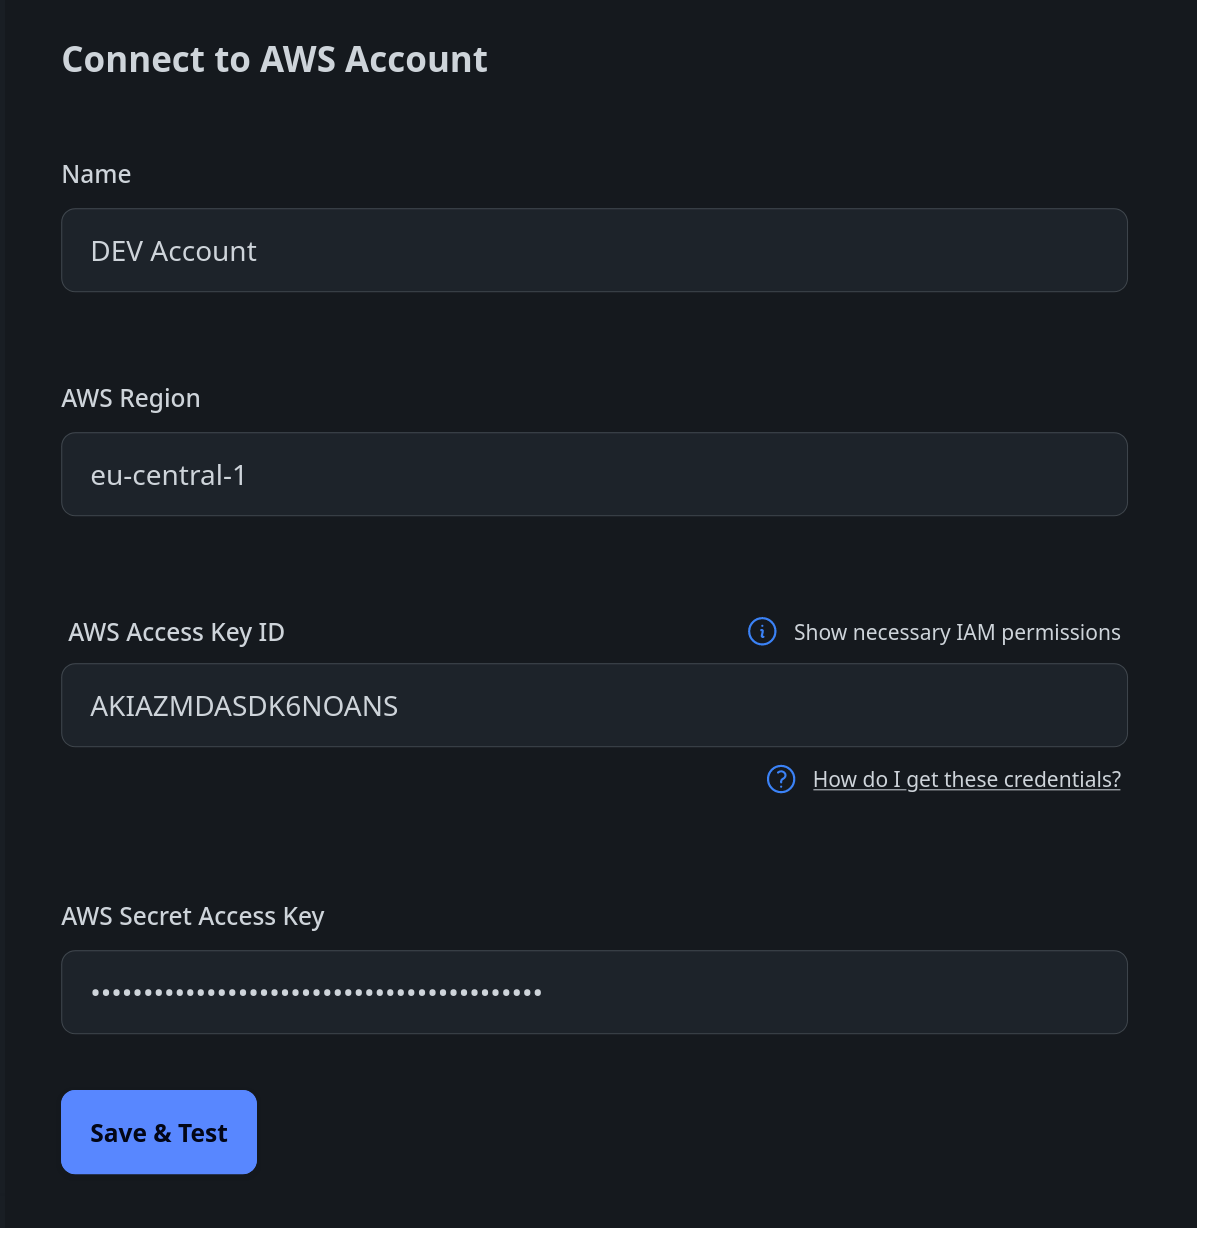Click Save & Test
Image resolution: width=1206 pixels, height=1238 pixels.
(158, 1132)
